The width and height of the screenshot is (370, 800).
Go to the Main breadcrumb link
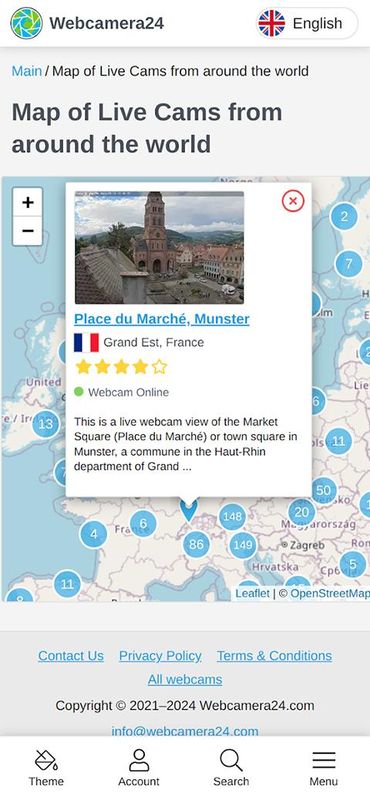[27, 71]
